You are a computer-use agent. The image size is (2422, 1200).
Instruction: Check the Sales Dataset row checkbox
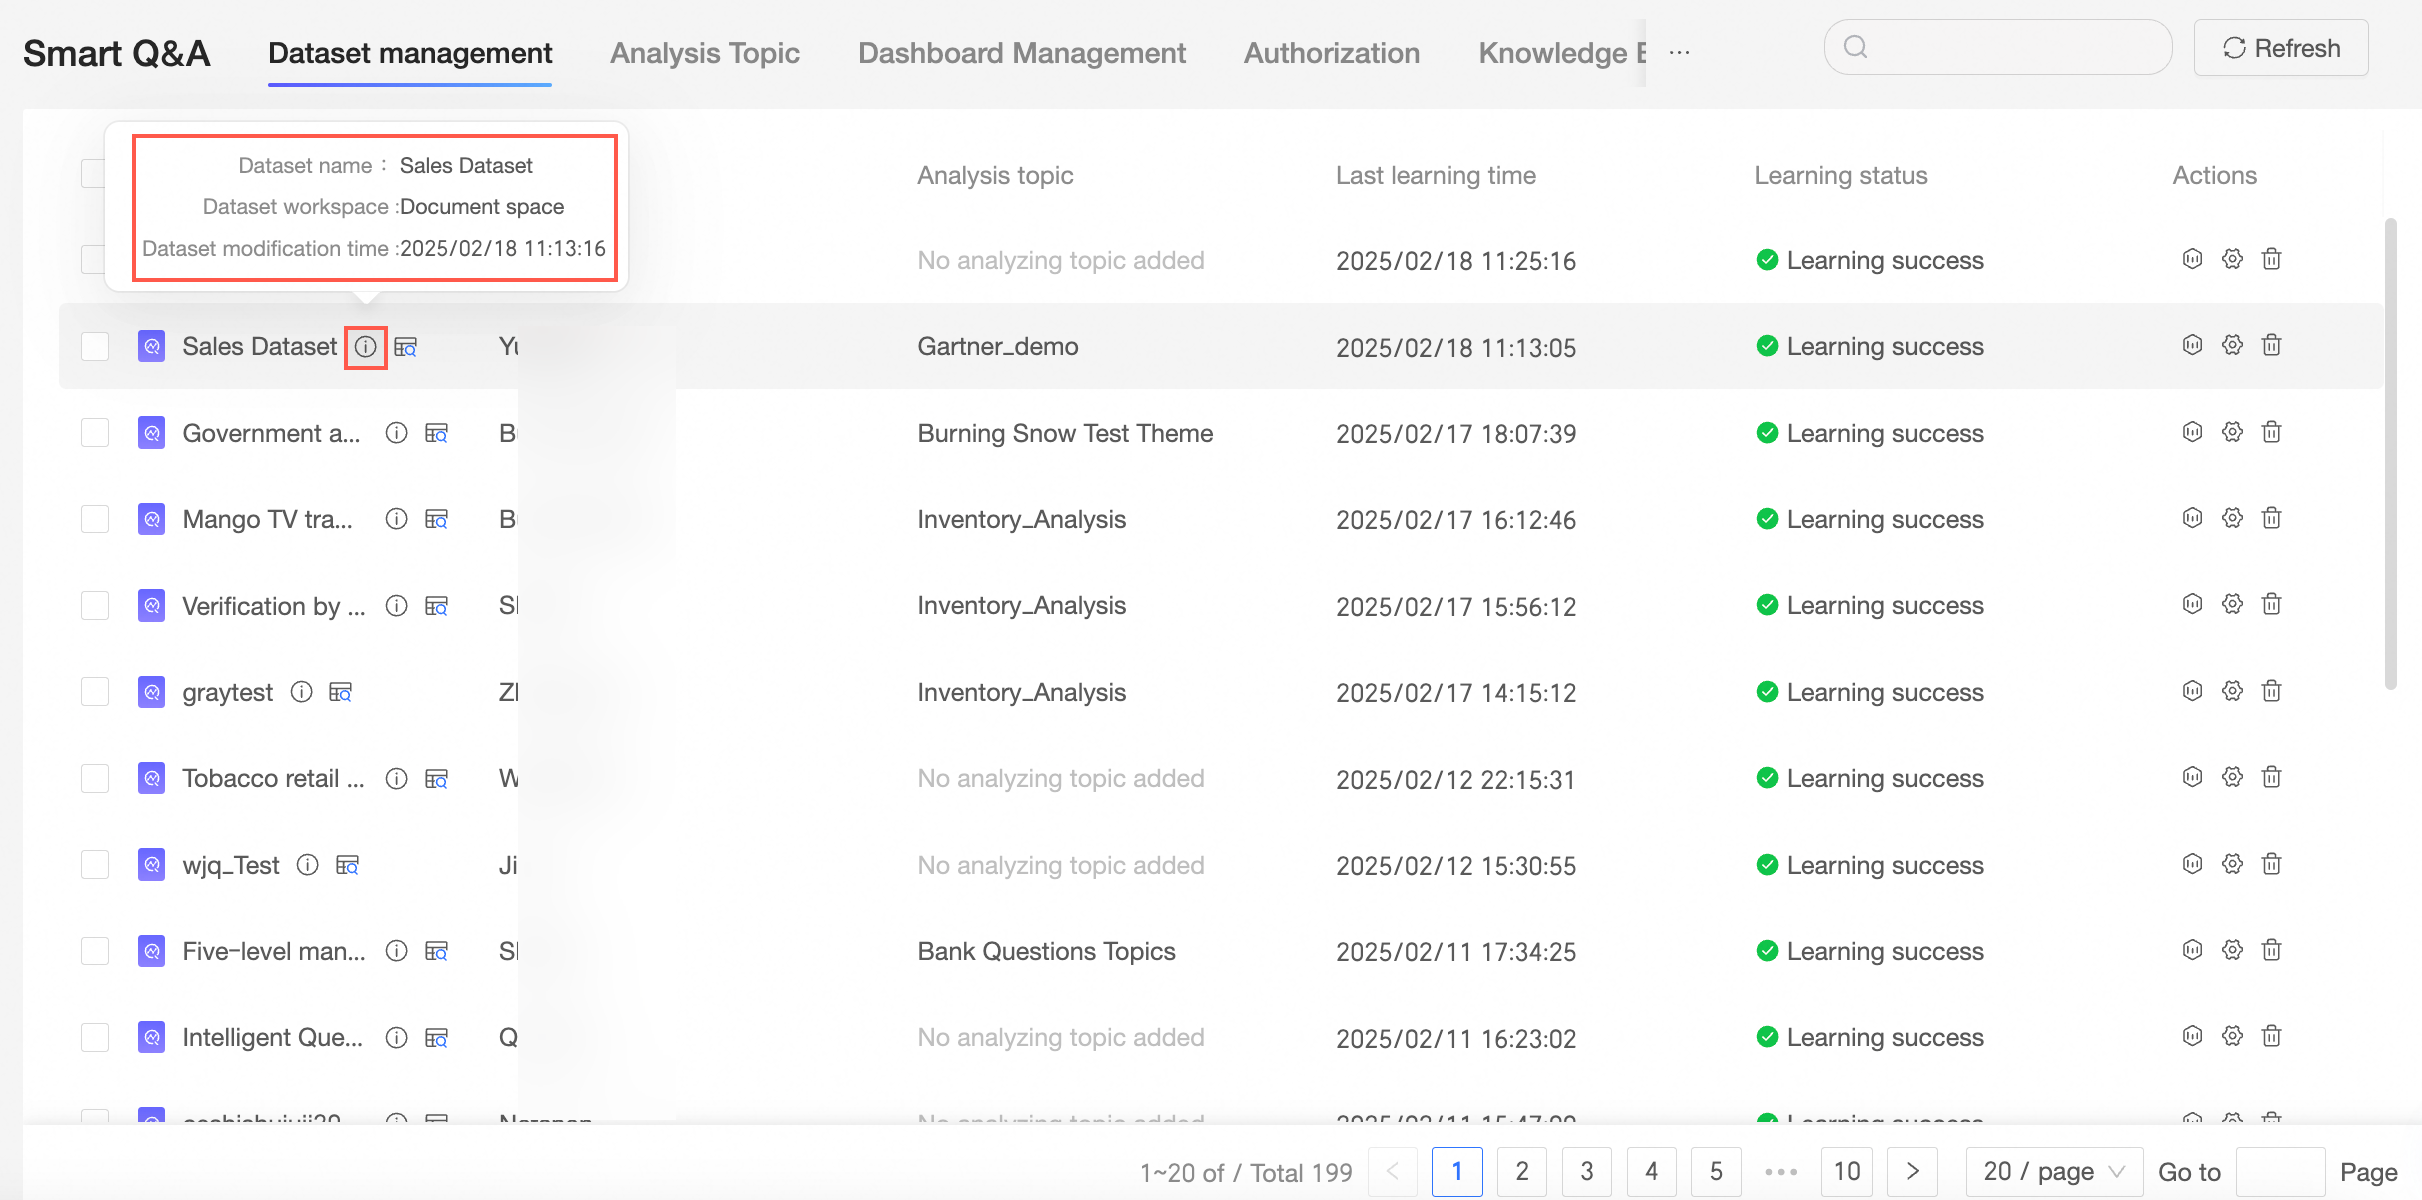(x=95, y=346)
